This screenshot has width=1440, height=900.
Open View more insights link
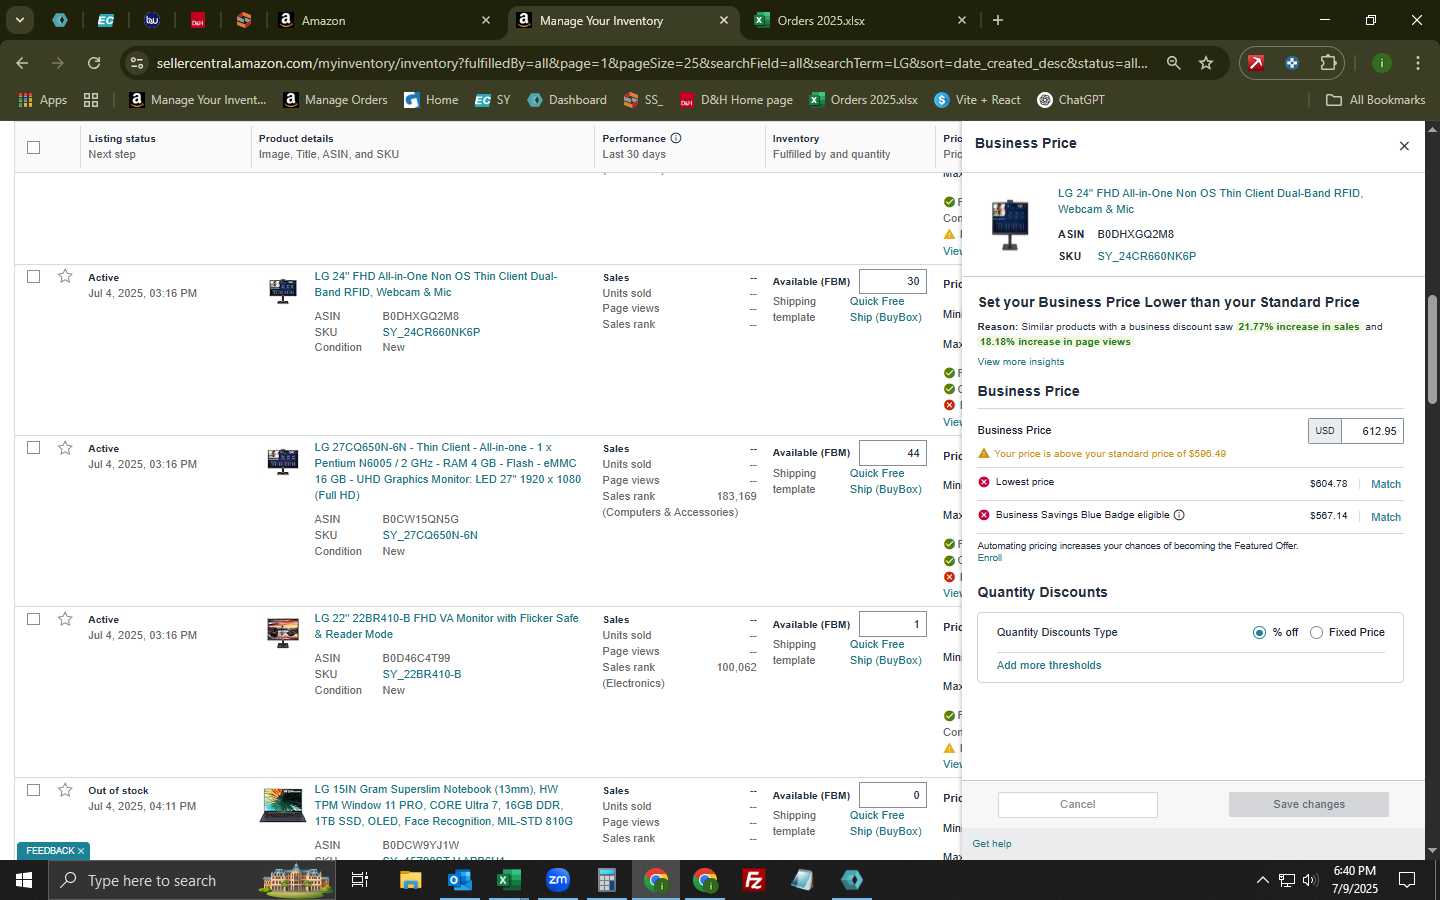pos(1020,362)
